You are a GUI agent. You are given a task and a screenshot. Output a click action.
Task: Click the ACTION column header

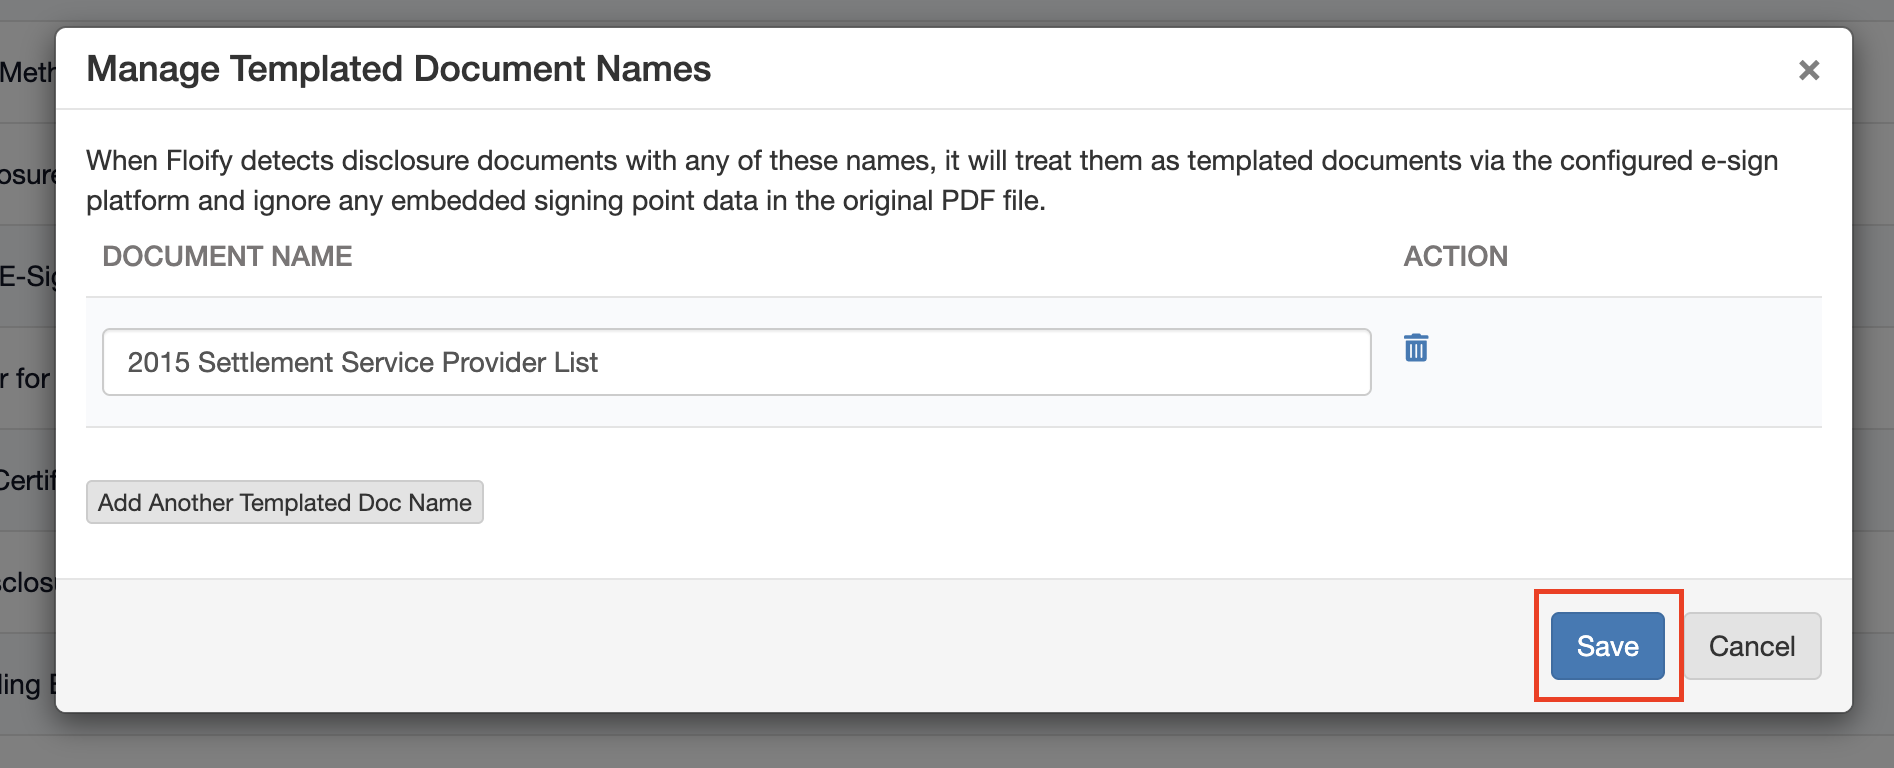click(1455, 257)
